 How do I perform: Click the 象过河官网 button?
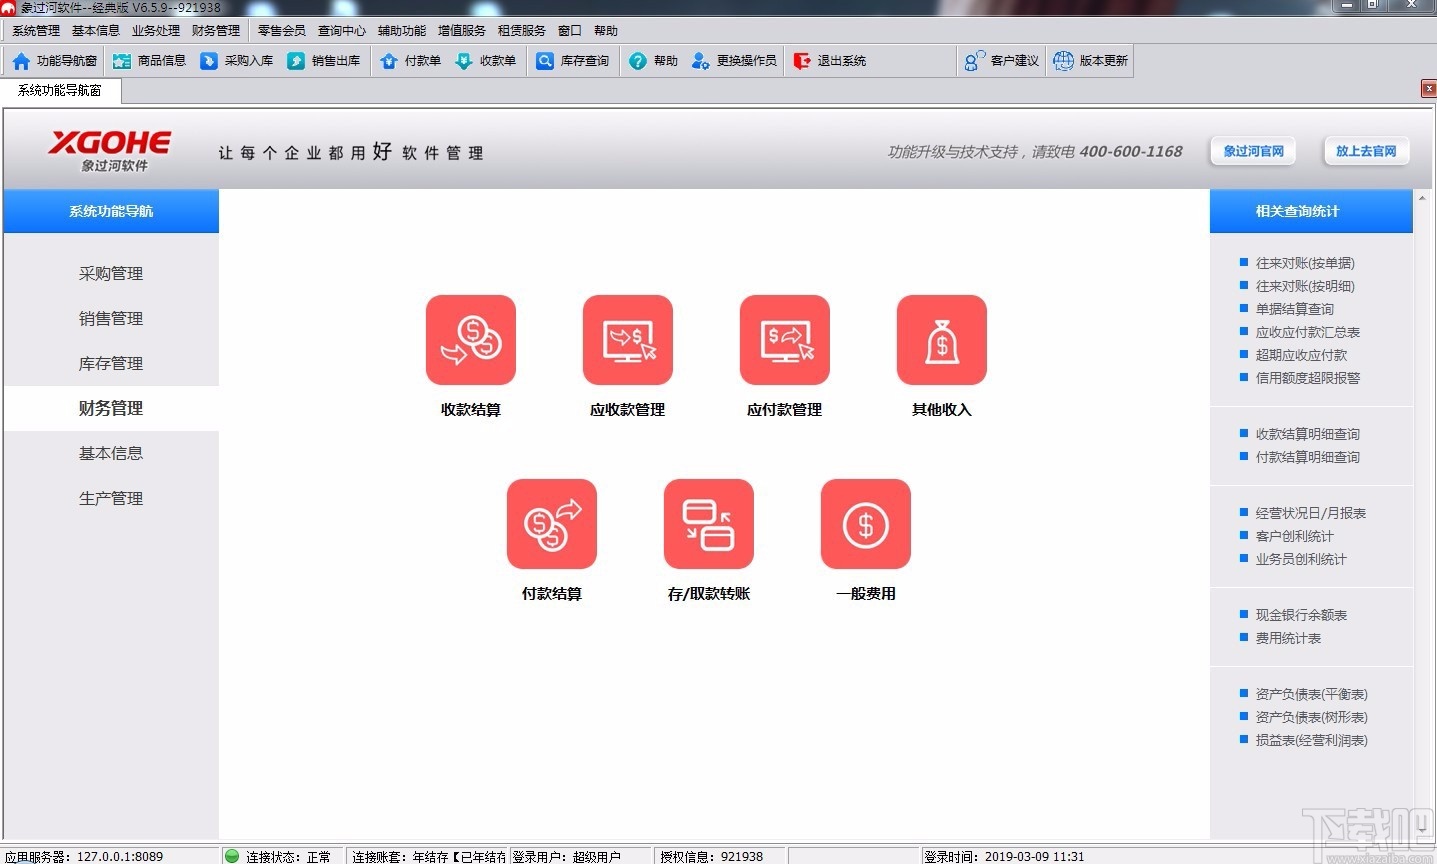point(1252,150)
